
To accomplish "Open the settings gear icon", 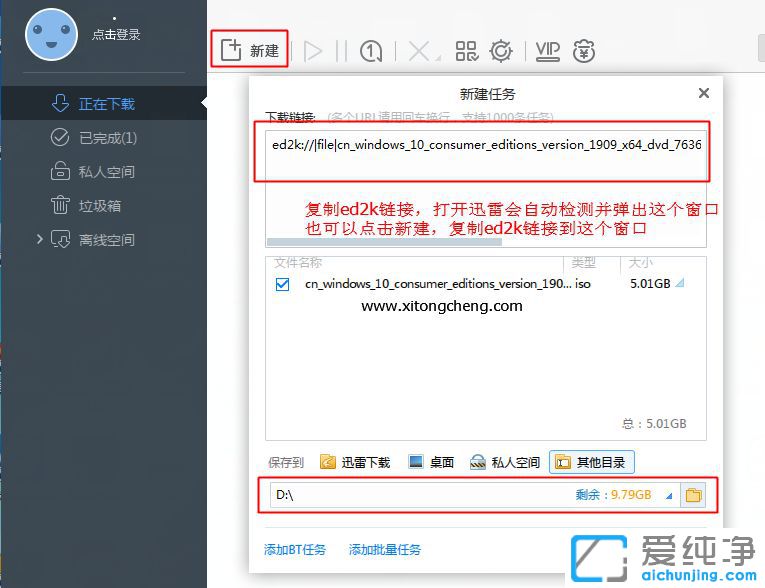I will [x=500, y=51].
